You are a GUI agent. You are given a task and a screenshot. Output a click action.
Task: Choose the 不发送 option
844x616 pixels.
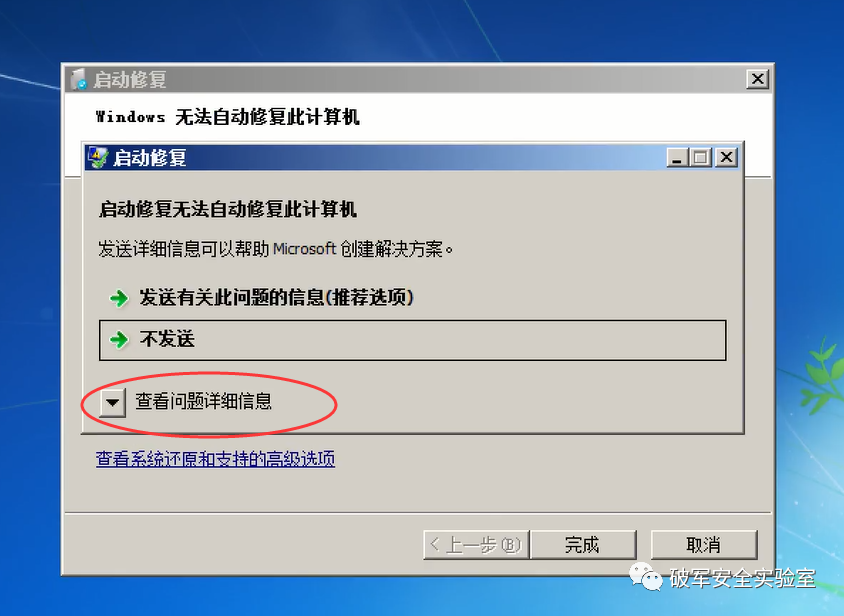412,340
